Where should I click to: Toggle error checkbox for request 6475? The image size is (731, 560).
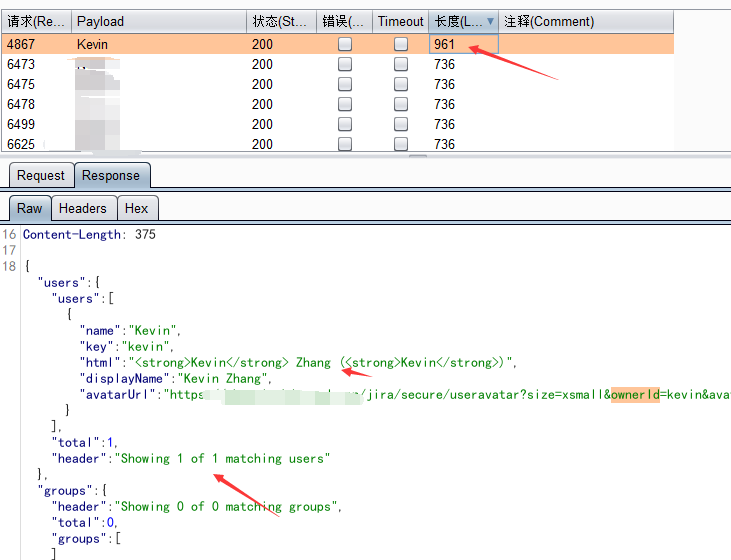pos(345,84)
